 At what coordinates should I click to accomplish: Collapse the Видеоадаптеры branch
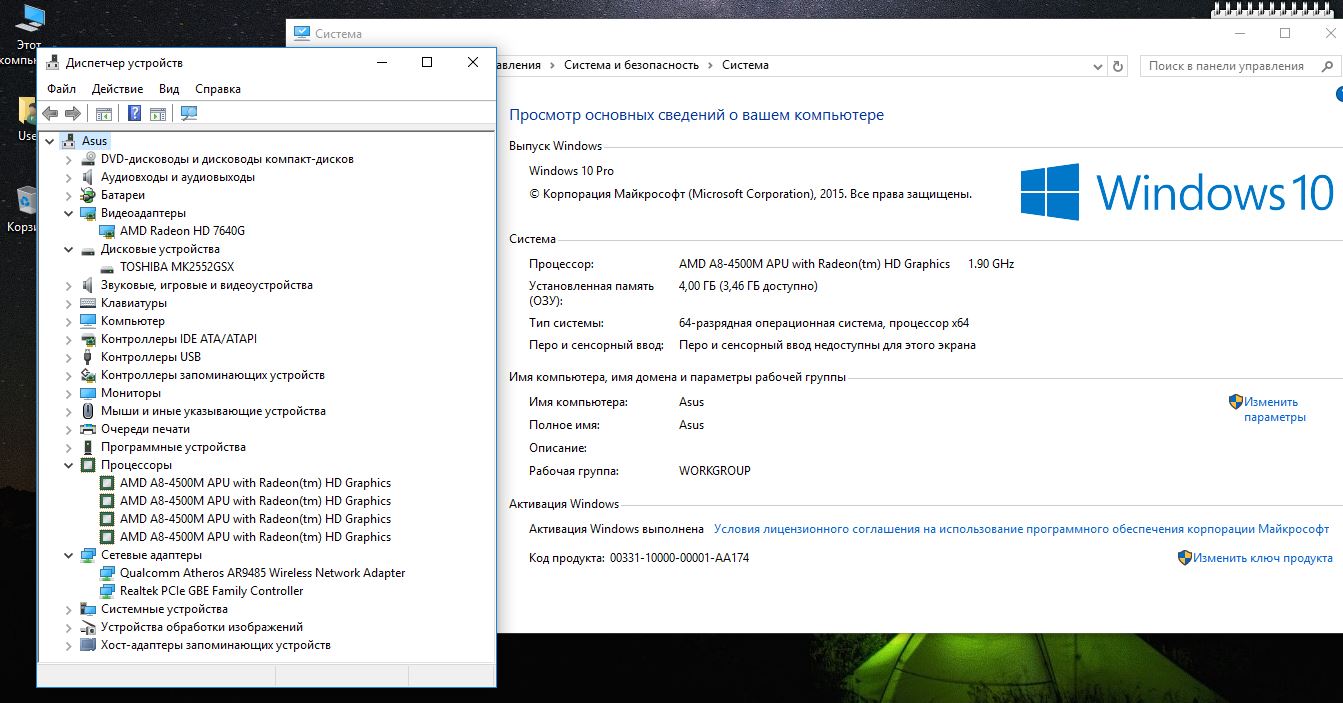pos(68,213)
